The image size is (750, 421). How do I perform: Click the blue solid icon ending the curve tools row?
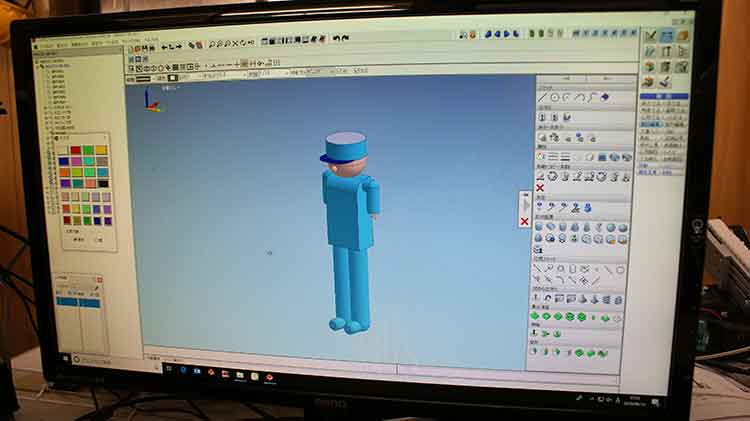point(605,98)
